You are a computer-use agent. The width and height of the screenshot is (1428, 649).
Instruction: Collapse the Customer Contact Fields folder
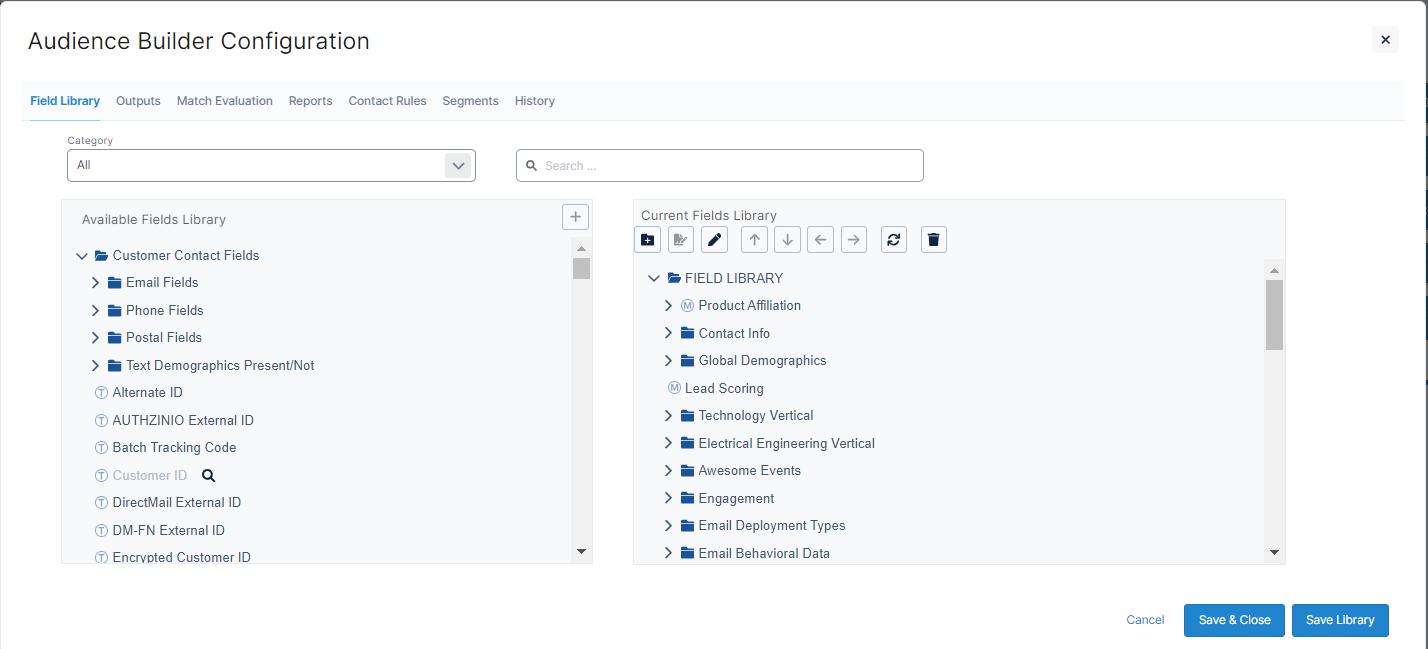pyautogui.click(x=82, y=256)
